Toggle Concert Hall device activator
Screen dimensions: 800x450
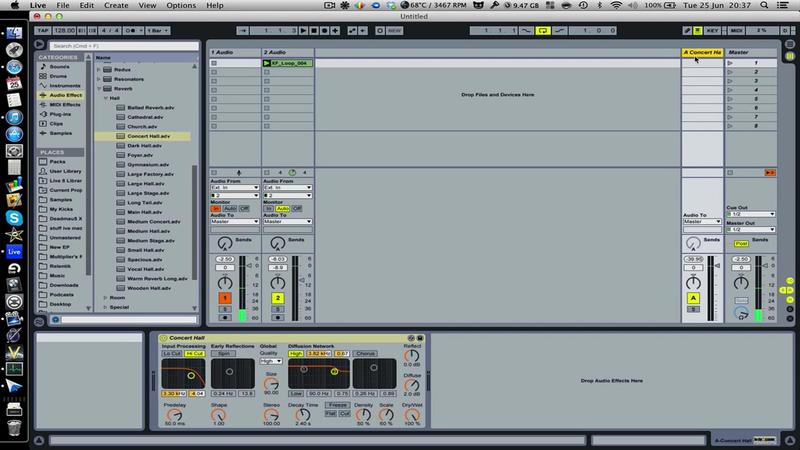pos(164,338)
